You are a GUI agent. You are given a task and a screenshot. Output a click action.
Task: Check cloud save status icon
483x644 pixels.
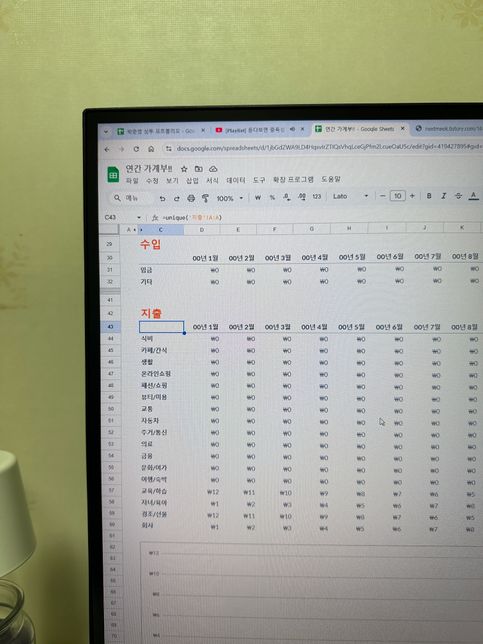click(x=213, y=169)
